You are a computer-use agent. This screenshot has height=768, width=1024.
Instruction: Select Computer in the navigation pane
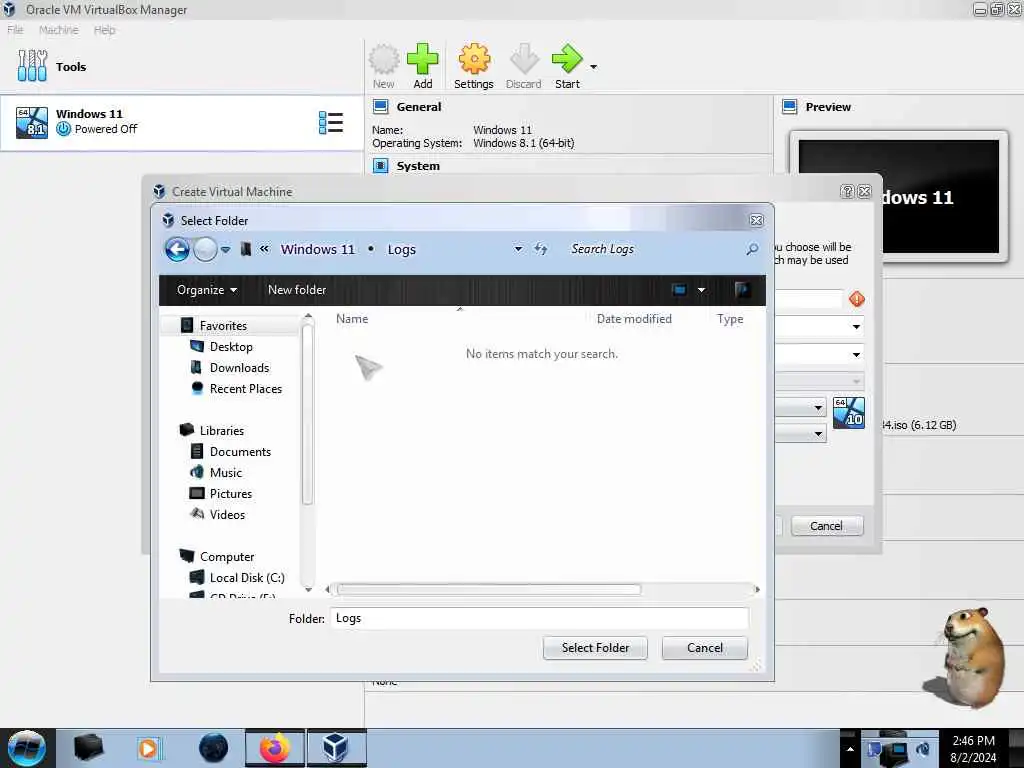[227, 556]
